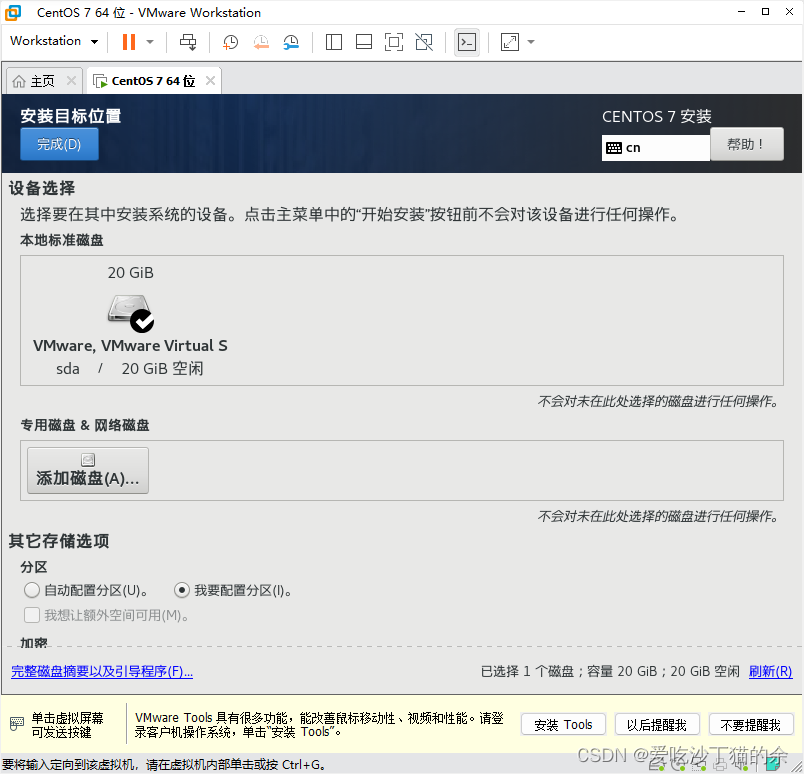
Task: Click the house icon on the 主页 tab
Action: point(18,81)
